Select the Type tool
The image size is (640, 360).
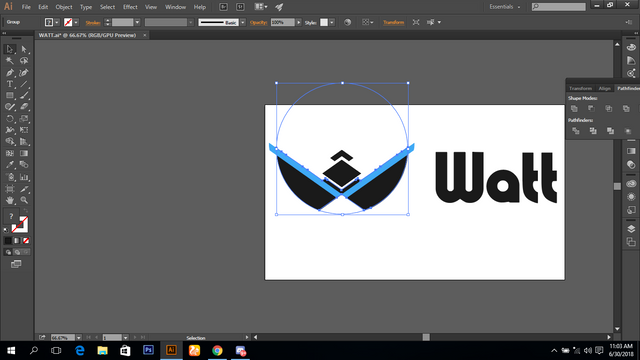(9, 84)
